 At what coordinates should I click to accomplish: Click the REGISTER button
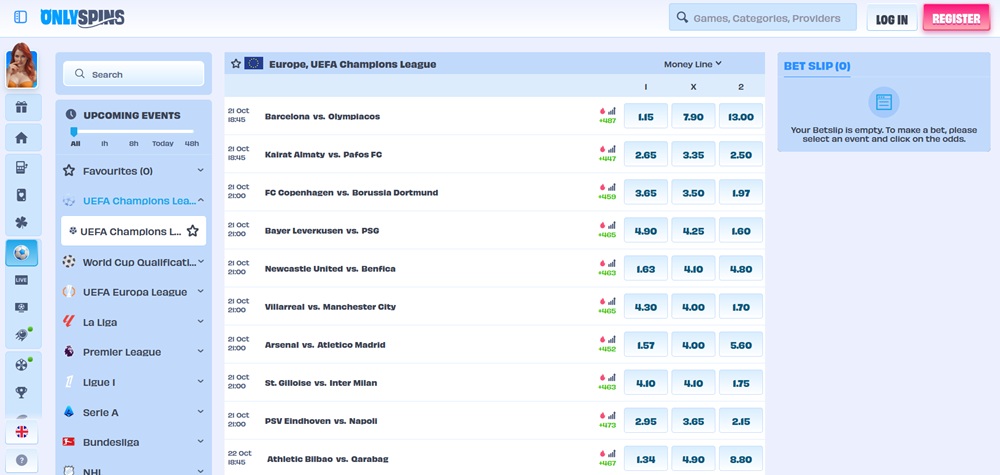pyautogui.click(x=956, y=18)
